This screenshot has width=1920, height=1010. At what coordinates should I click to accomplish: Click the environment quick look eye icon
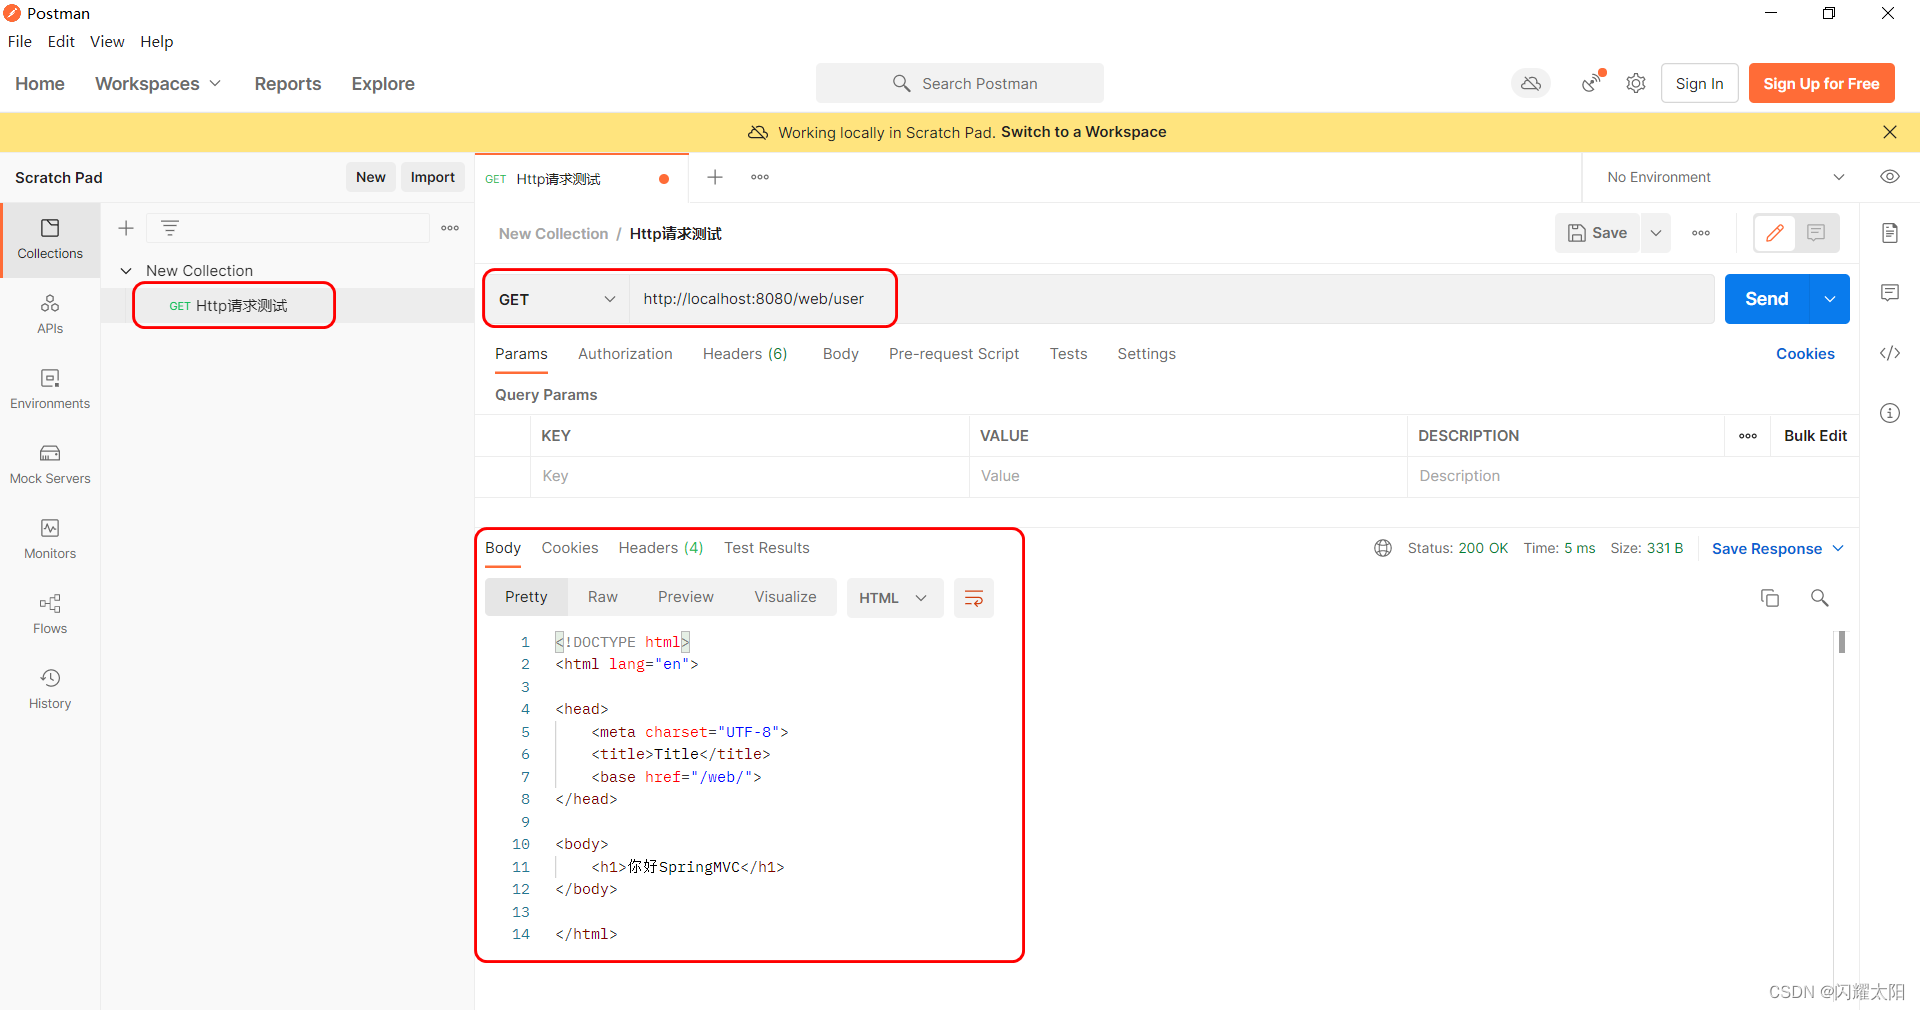[x=1890, y=177]
